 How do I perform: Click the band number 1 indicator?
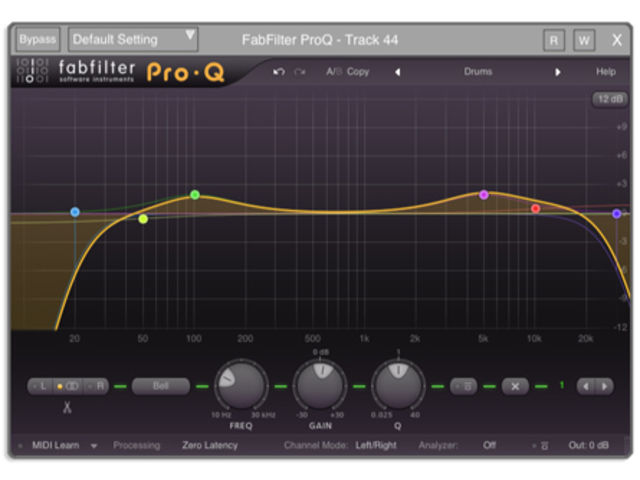562,385
